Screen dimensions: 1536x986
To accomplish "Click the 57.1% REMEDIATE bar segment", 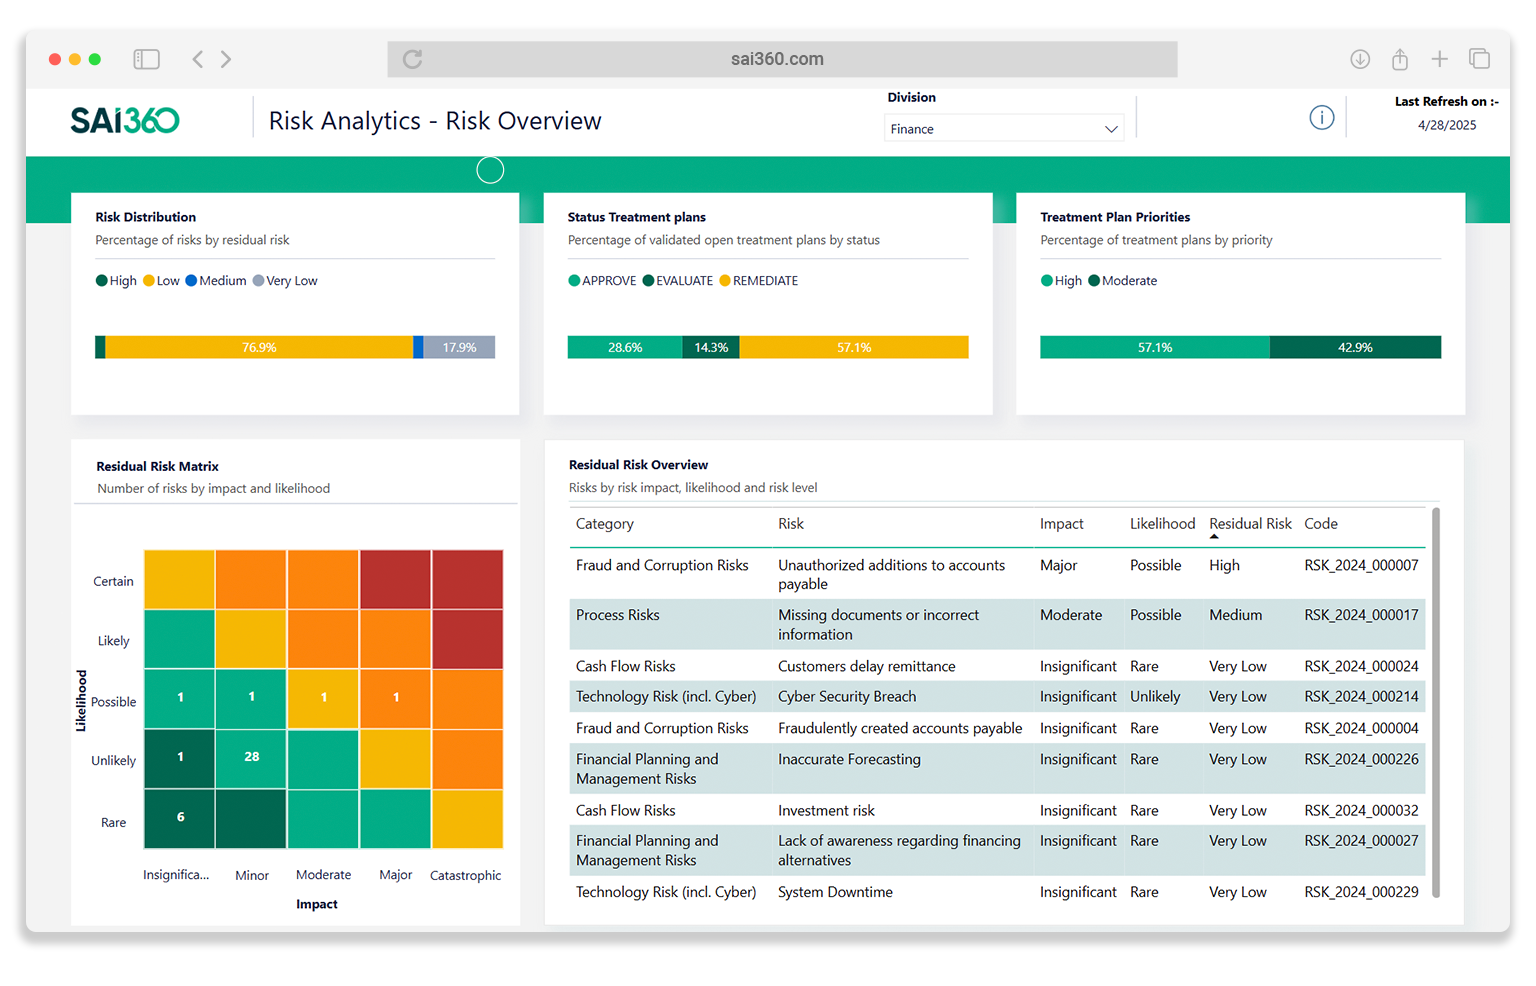I will [x=855, y=347].
